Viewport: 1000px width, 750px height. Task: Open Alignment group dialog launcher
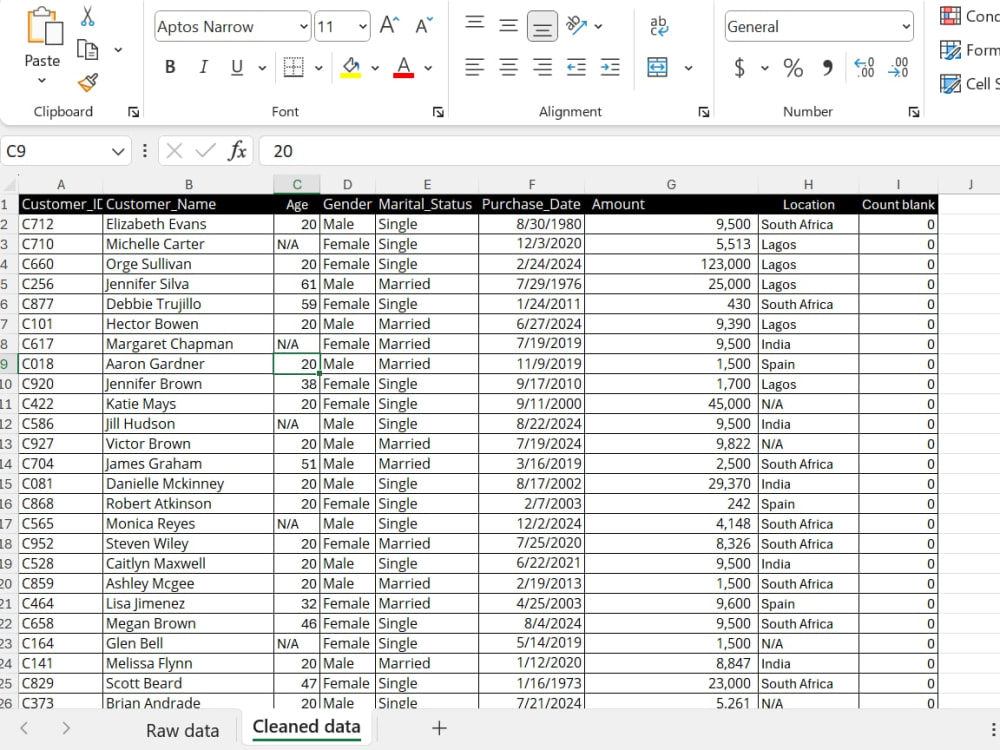coord(703,112)
